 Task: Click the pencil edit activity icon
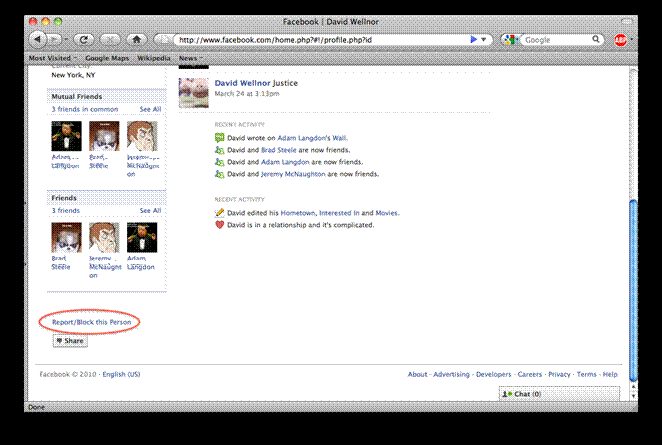click(x=219, y=213)
